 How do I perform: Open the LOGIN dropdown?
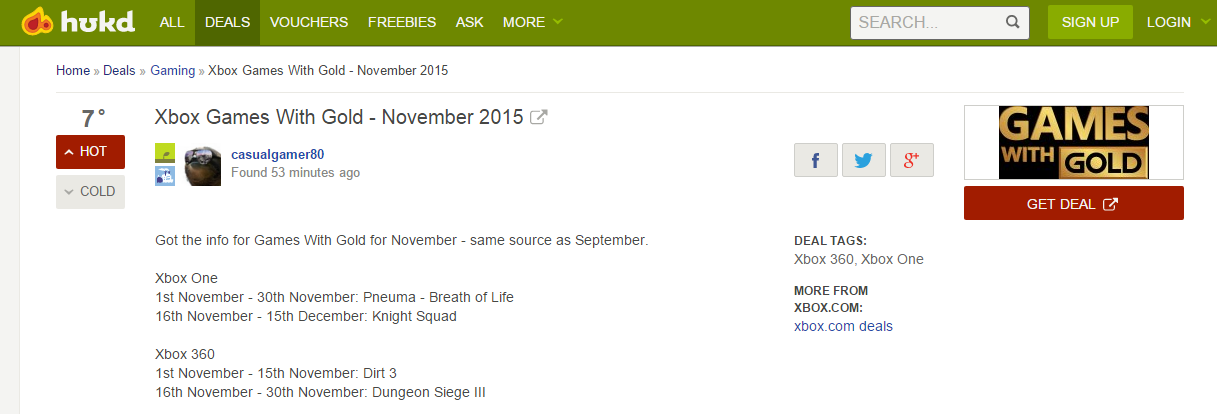1178,22
